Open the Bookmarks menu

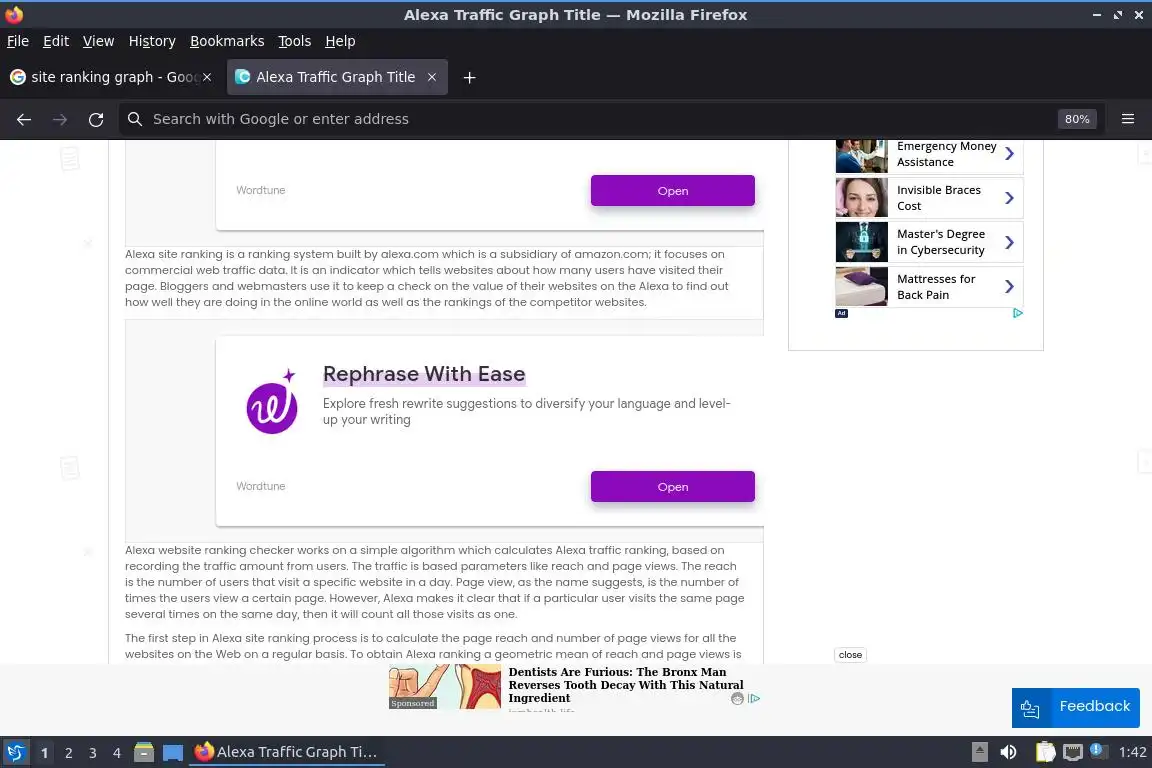coord(227,41)
